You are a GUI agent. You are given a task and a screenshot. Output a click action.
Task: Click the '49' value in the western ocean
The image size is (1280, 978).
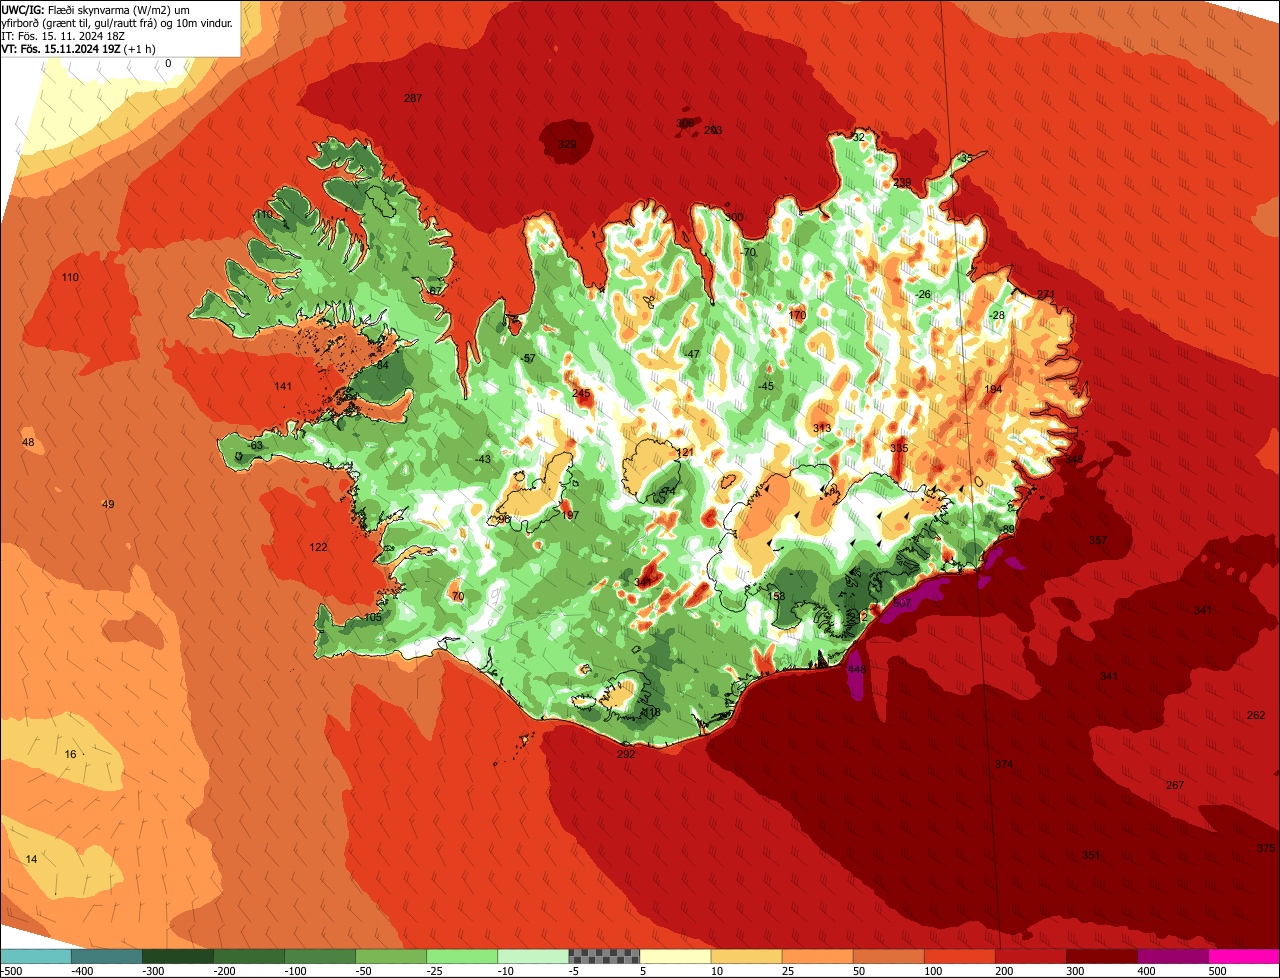coord(108,504)
